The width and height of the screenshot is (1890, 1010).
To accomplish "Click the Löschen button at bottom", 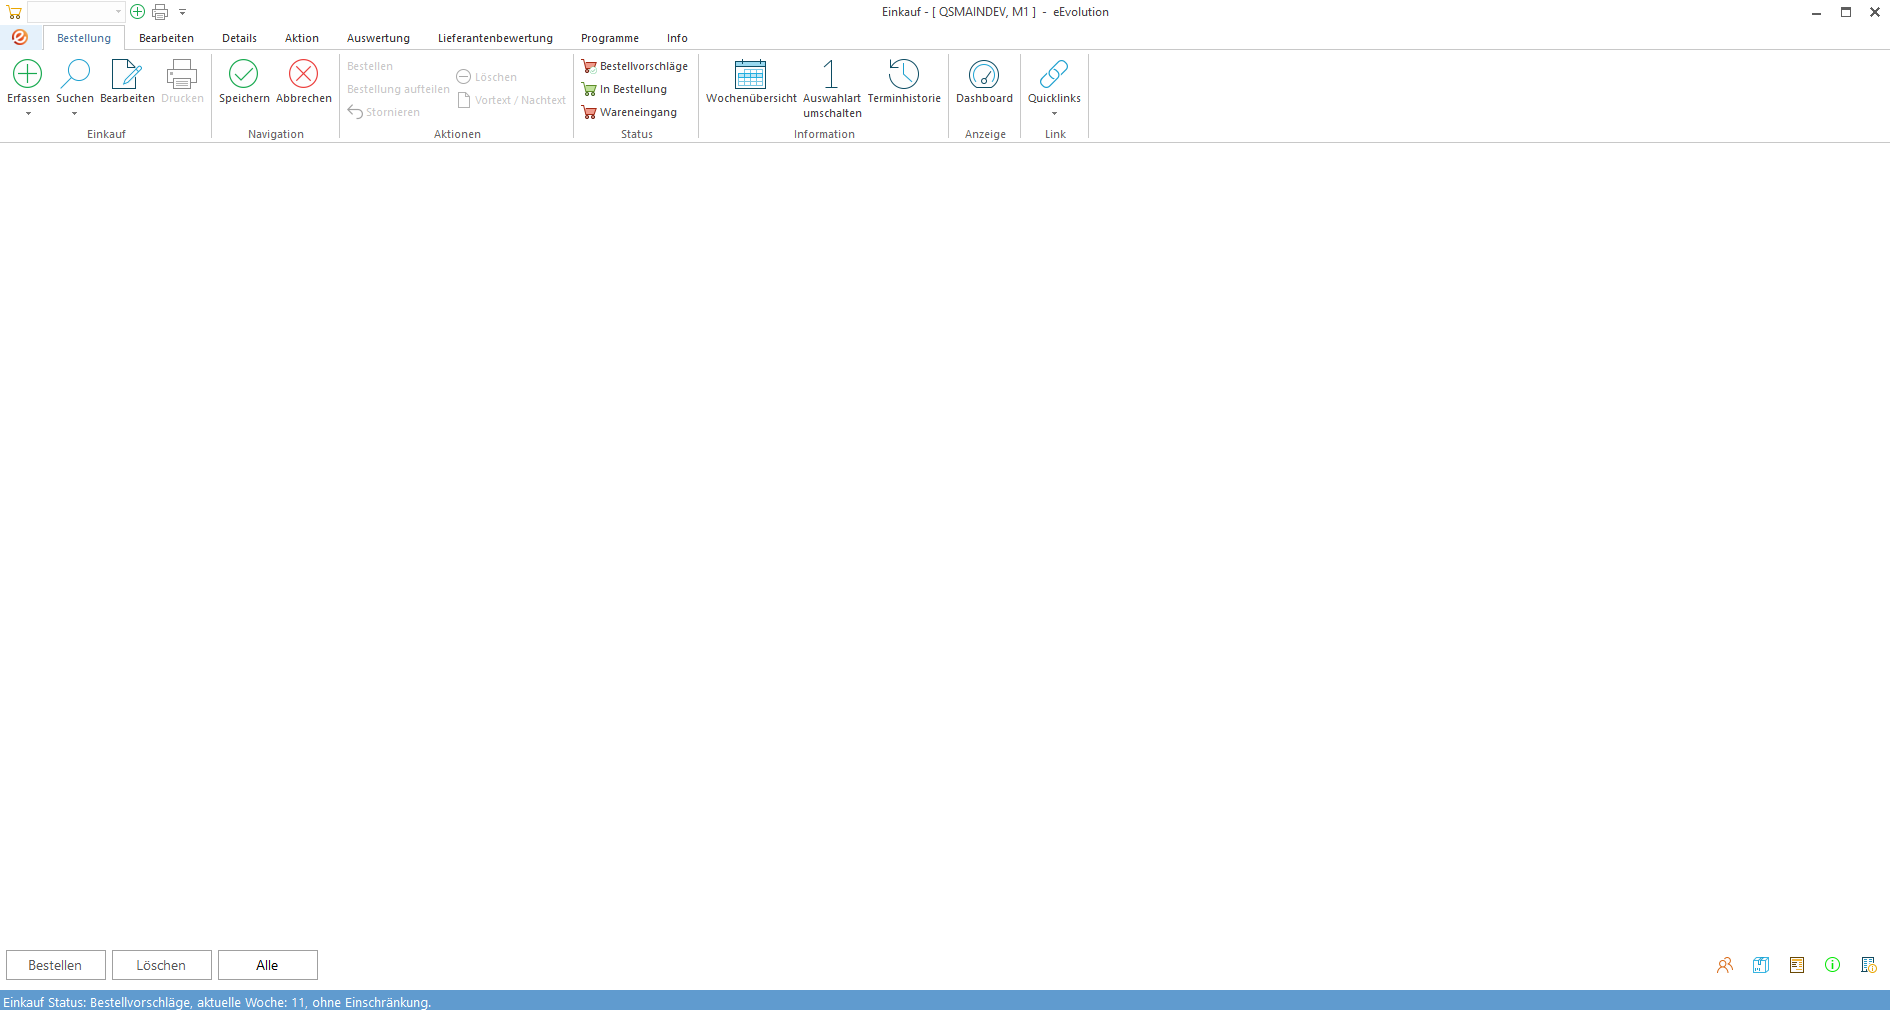I will pos(162,965).
